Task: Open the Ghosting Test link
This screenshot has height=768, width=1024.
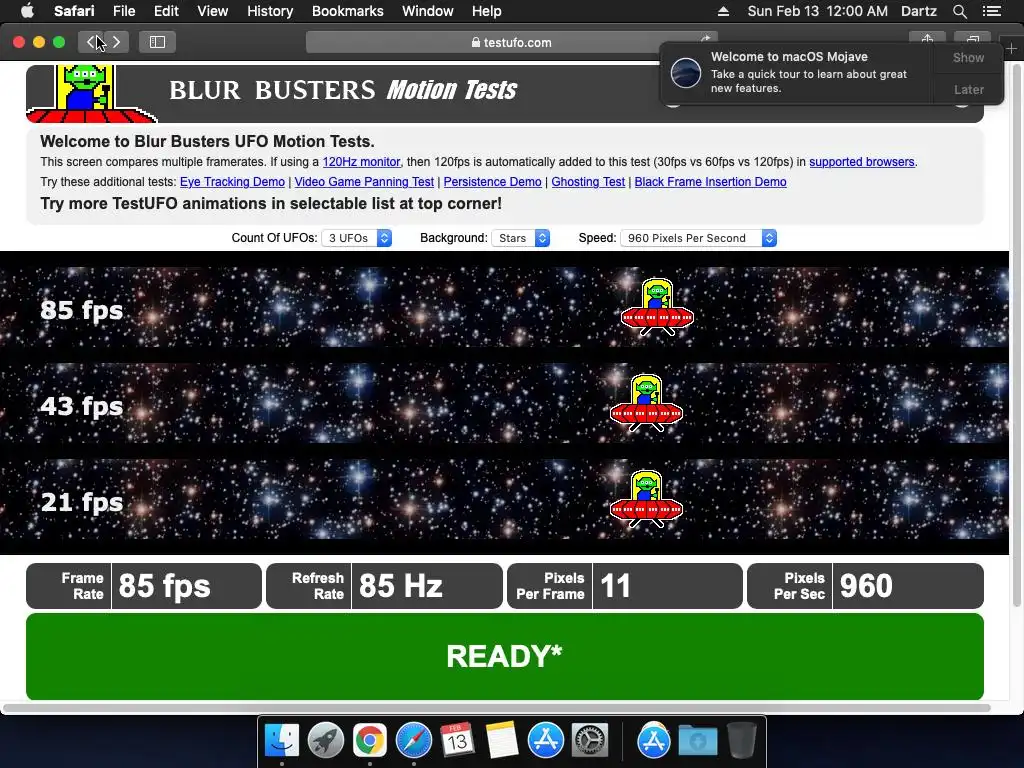Action: 588,182
